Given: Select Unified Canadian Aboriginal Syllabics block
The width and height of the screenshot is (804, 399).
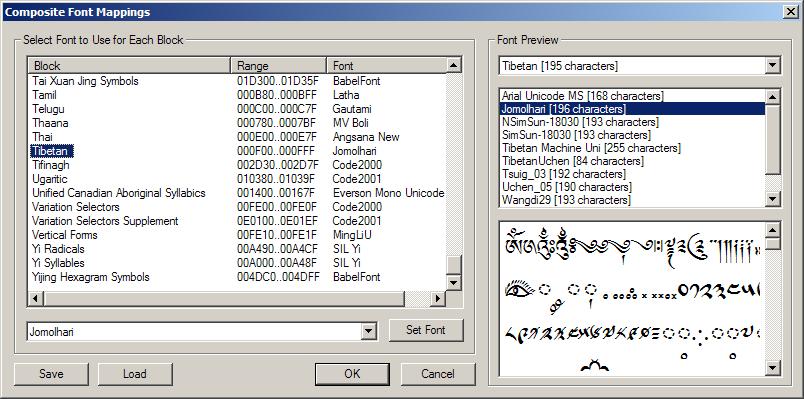Looking at the screenshot, I should coord(118,193).
